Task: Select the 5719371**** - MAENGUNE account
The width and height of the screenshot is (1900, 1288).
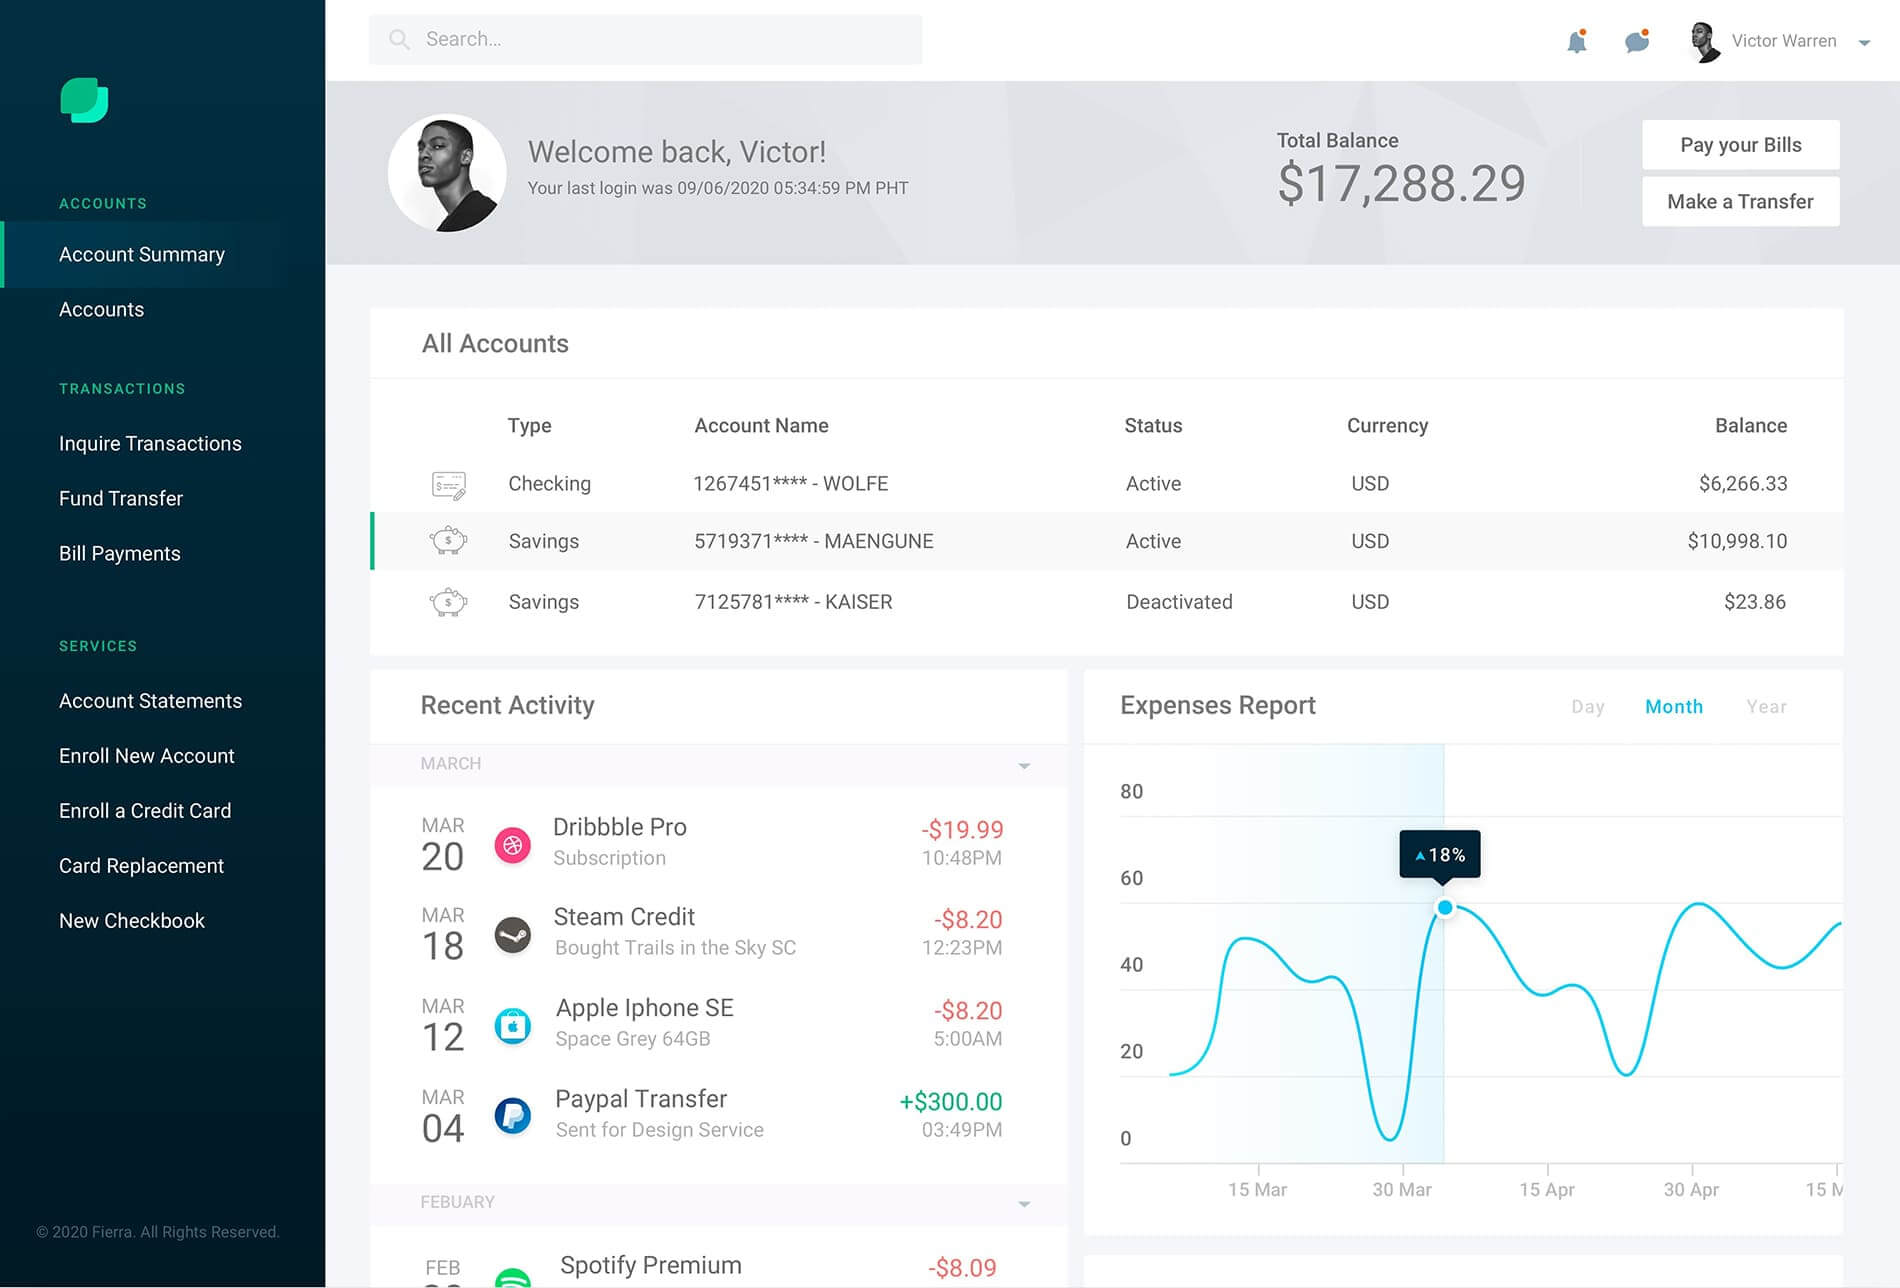Action: click(1106, 541)
